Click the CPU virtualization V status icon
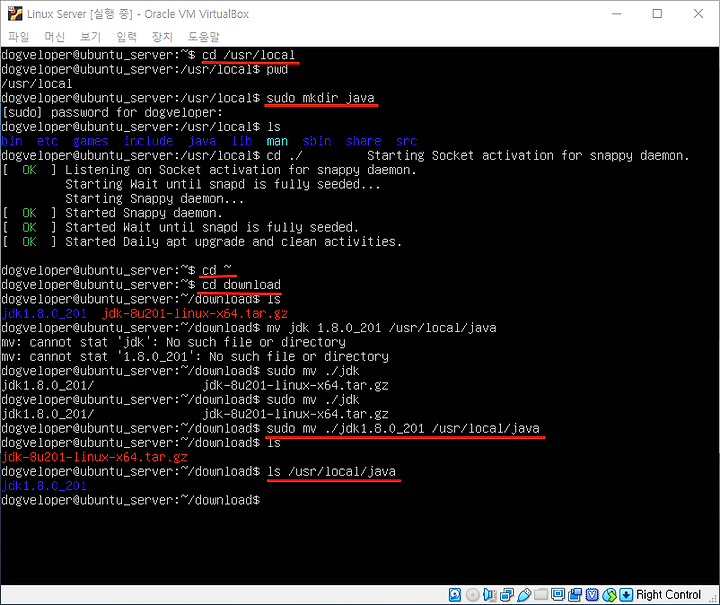 (x=592, y=595)
